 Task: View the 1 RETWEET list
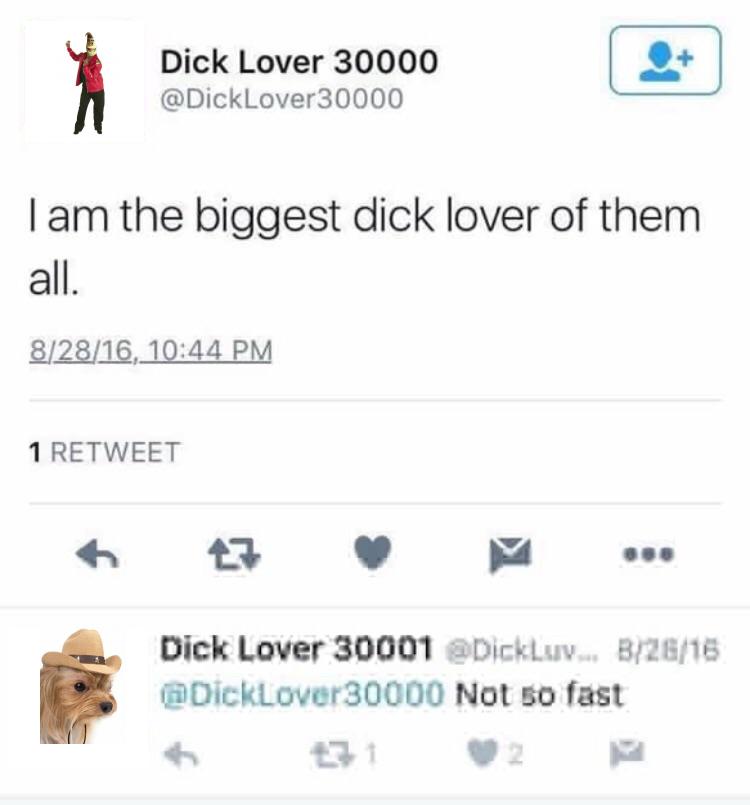point(105,452)
